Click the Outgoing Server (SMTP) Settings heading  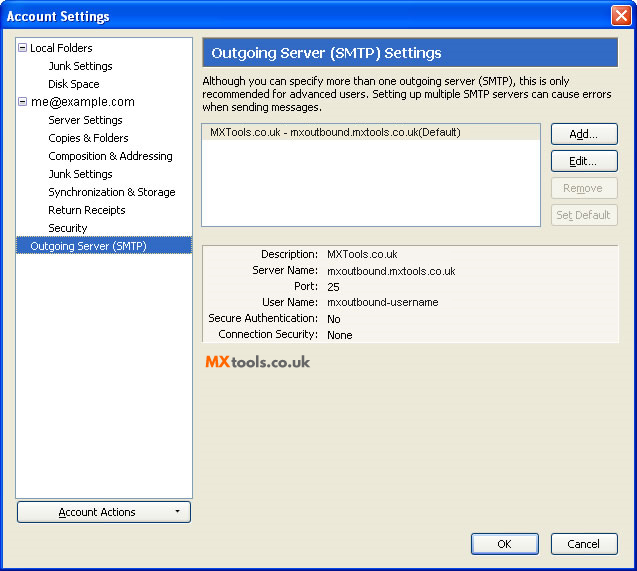click(x=326, y=53)
